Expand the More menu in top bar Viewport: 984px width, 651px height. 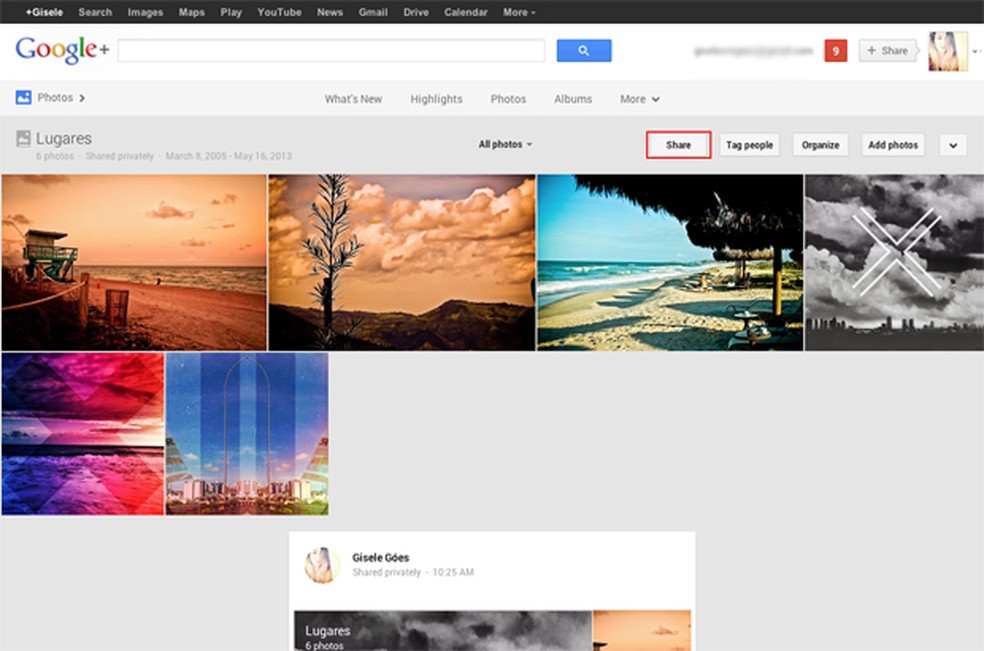point(518,12)
